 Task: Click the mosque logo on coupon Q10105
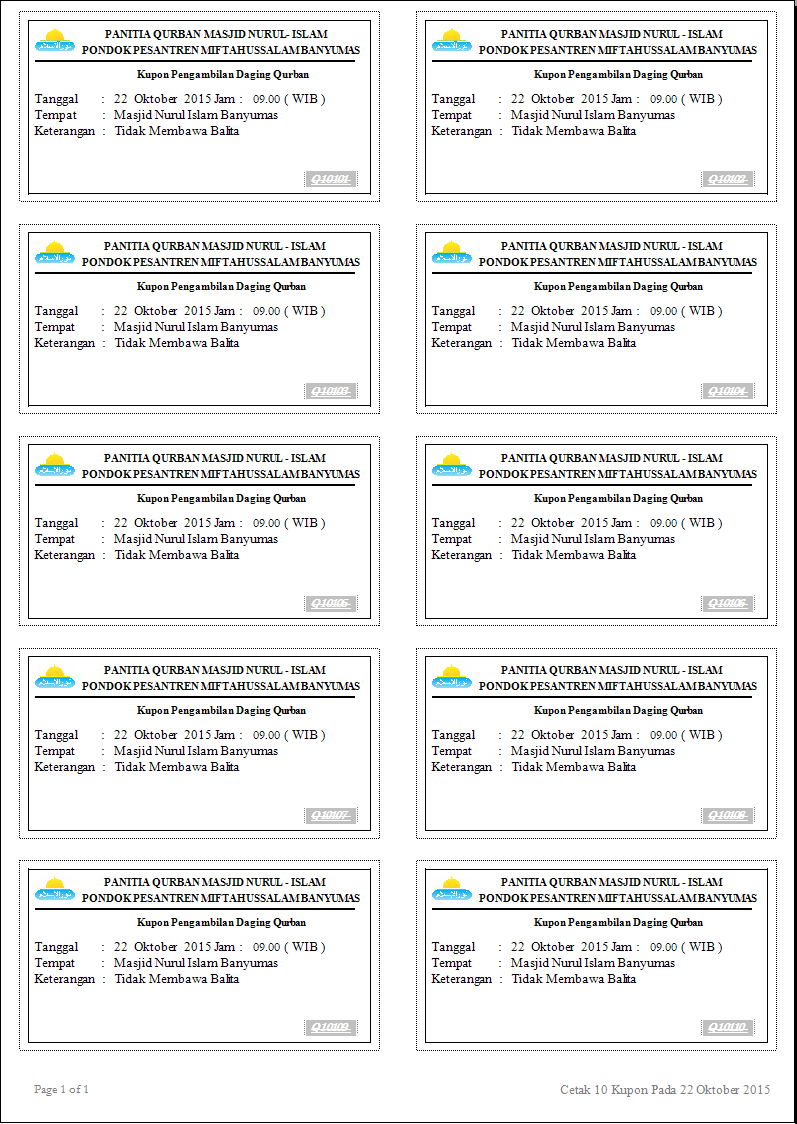[x=54, y=464]
